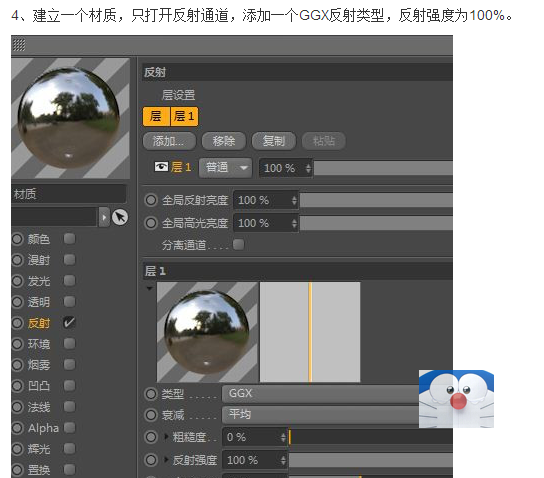The height and width of the screenshot is (478, 544).
Task: Click the 移除 button
Action: [x=224, y=141]
